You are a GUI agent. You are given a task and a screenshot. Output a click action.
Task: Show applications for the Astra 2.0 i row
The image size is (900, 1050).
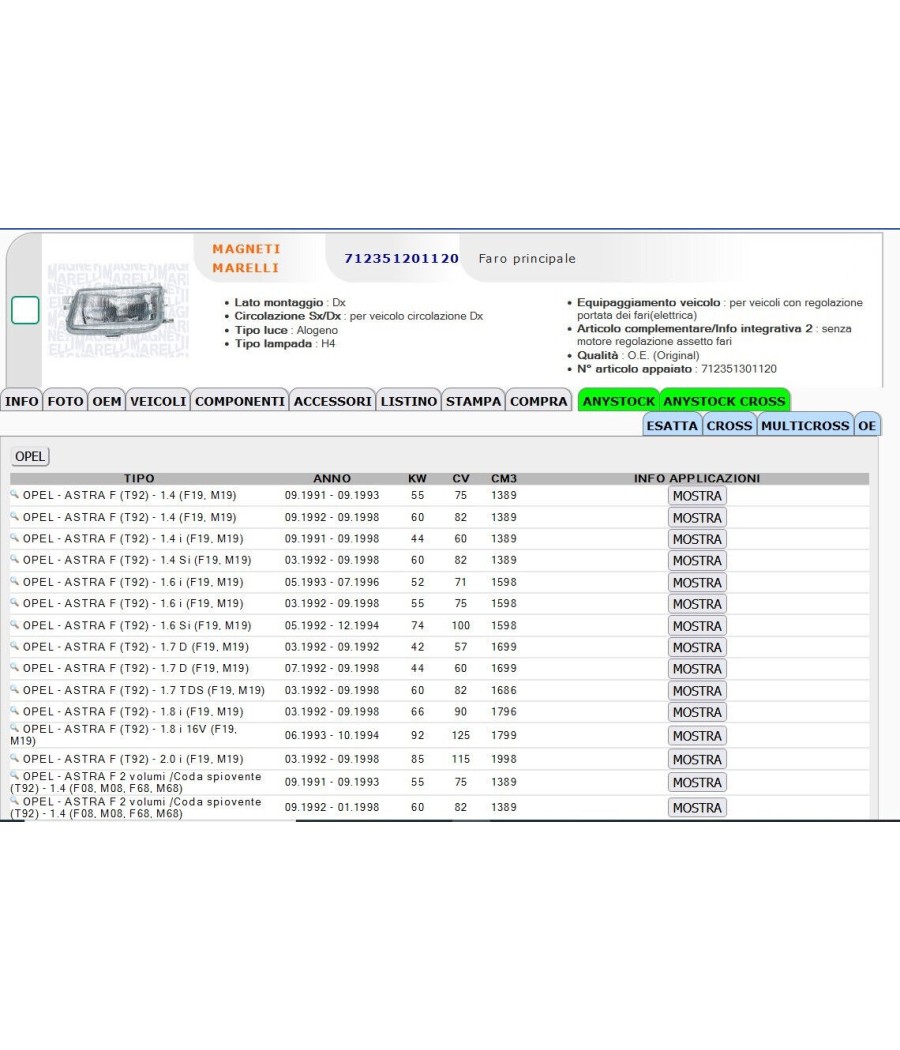697,759
